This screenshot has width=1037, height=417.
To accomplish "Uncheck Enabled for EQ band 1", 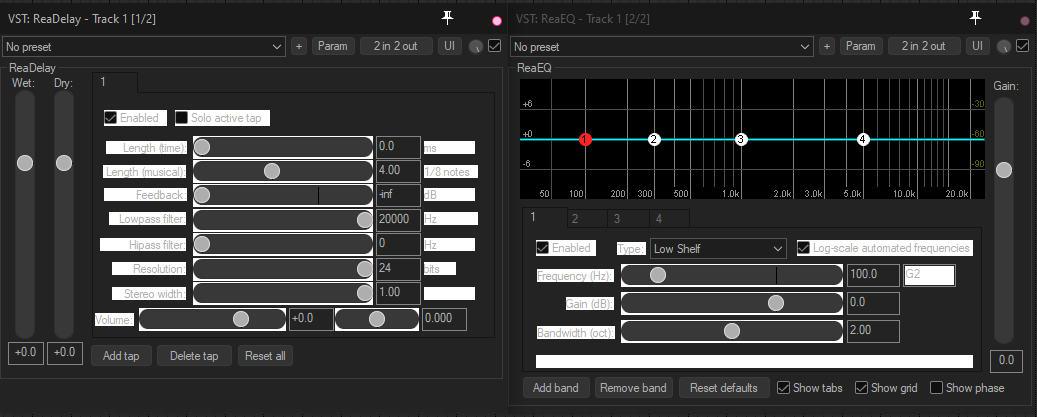I will (542, 248).
